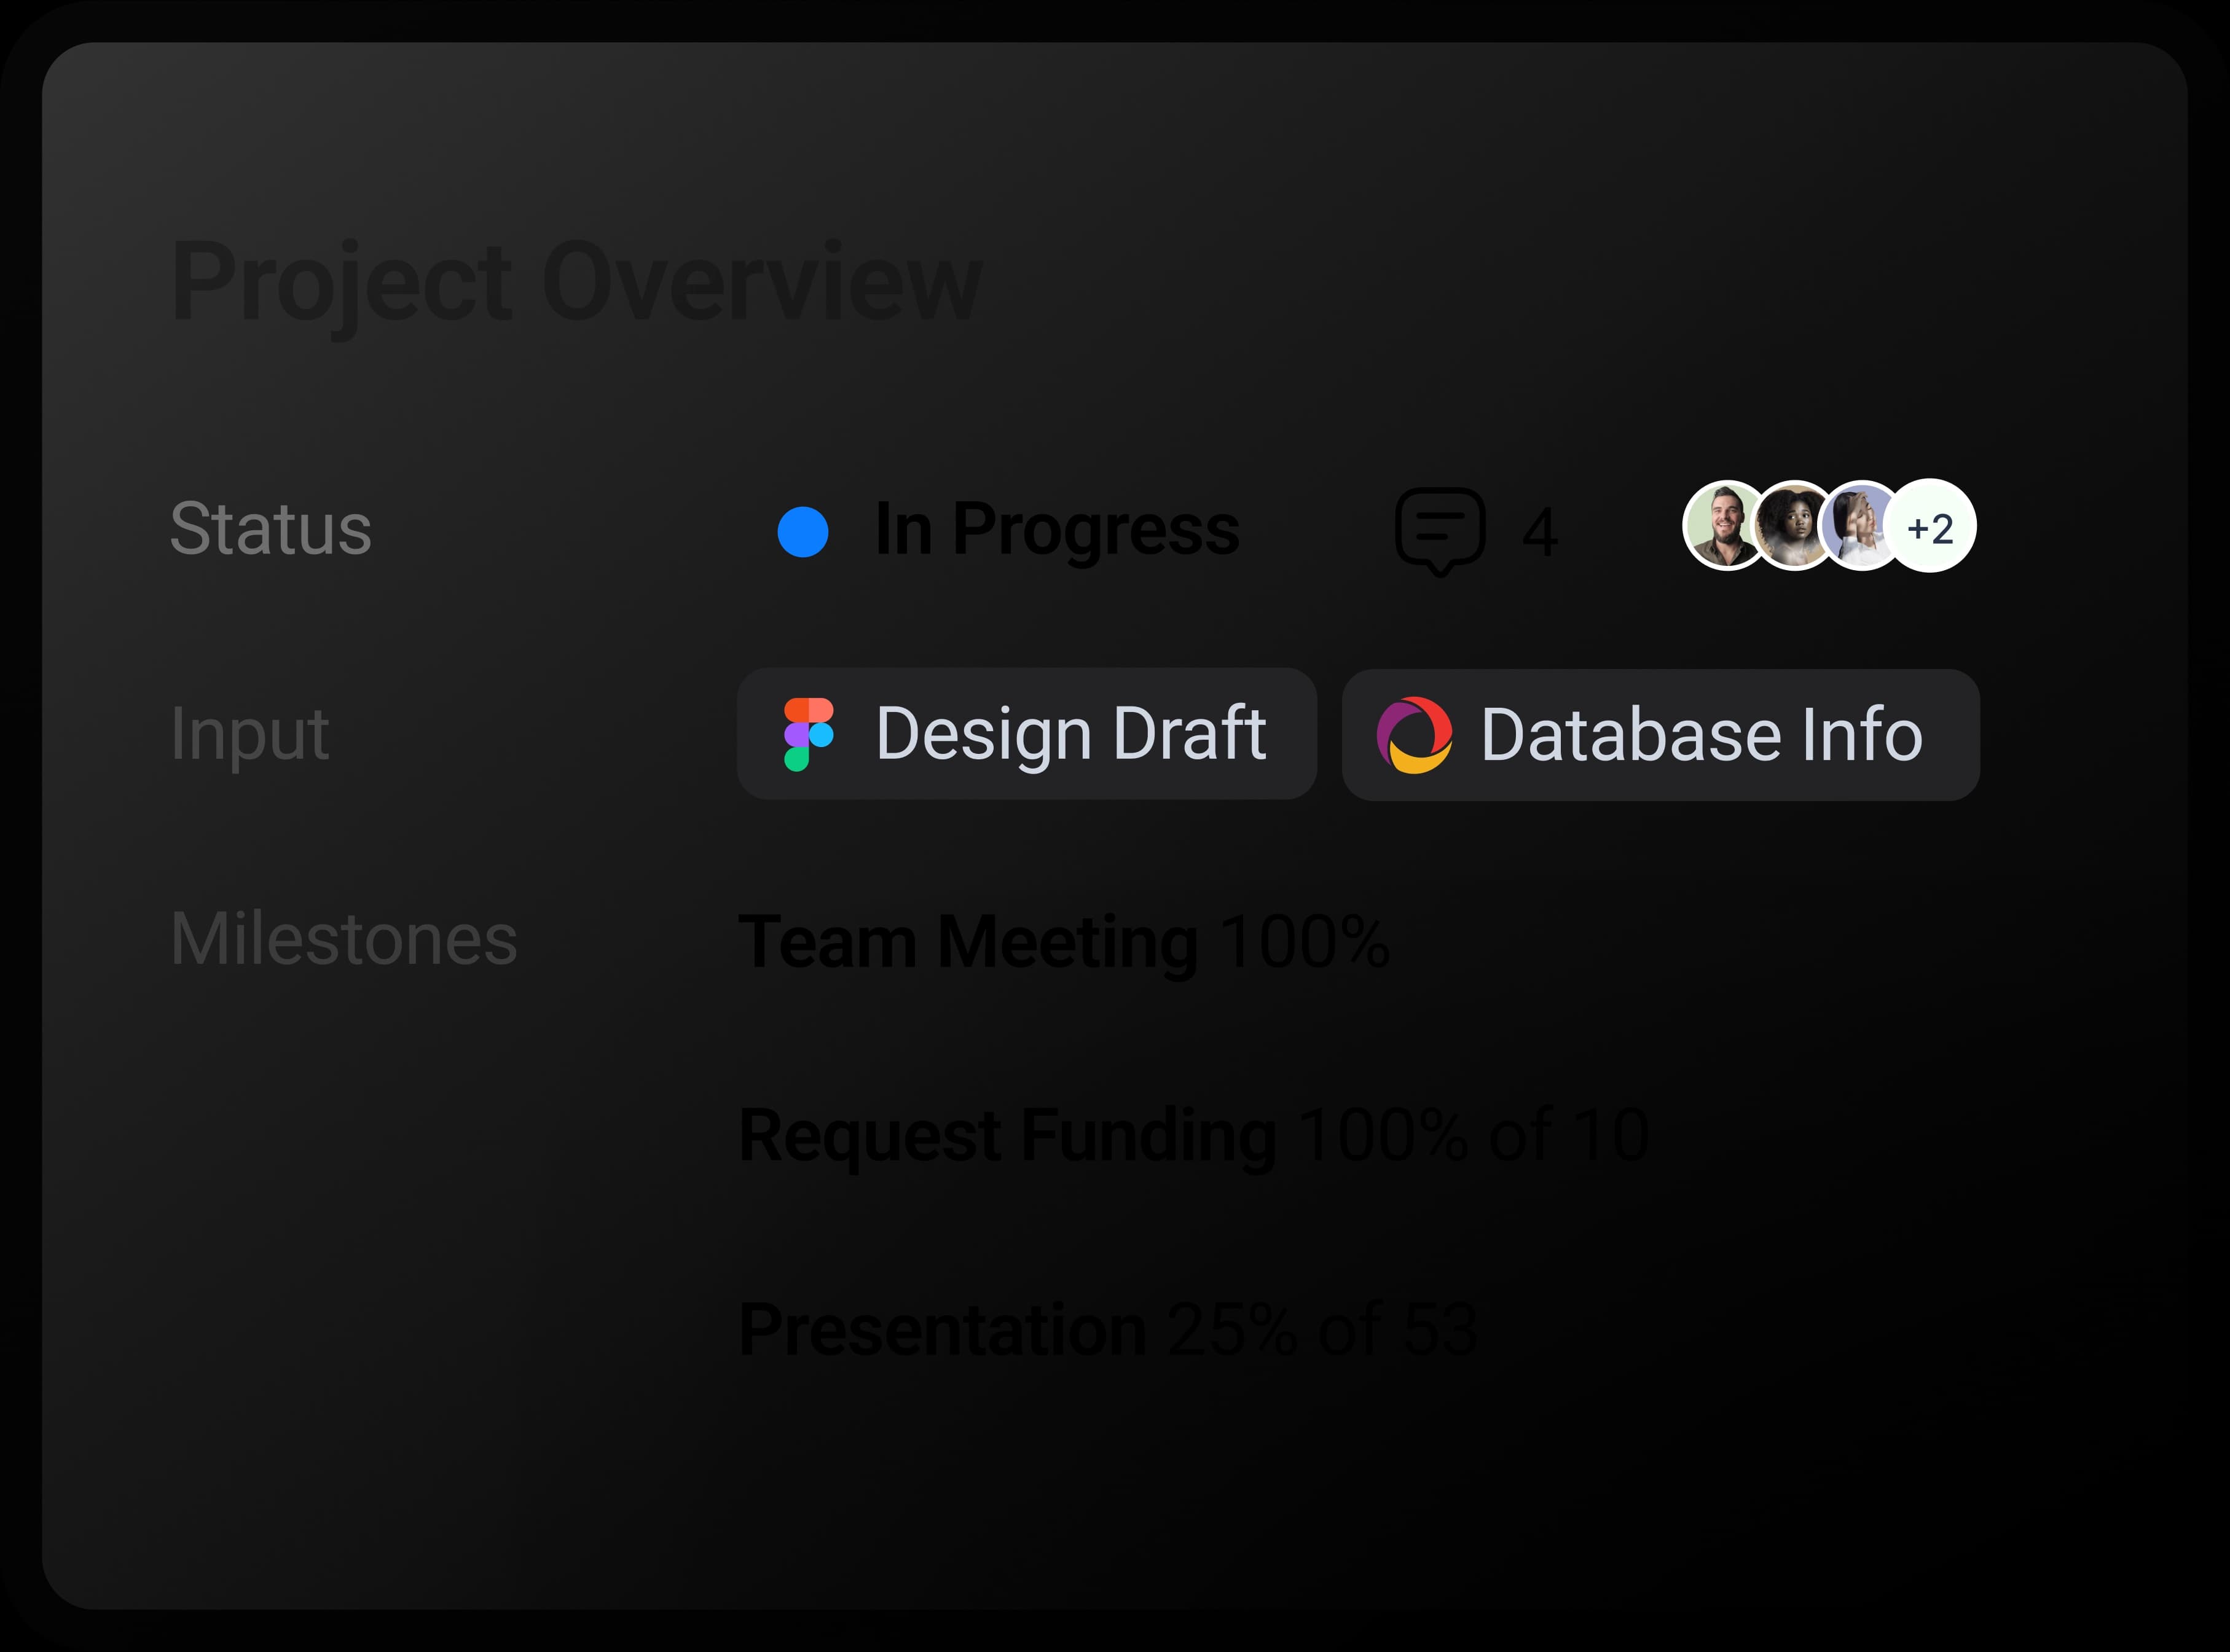The height and width of the screenshot is (1652, 2230).
Task: Open the Database Info text label
Action: pos(1701,735)
